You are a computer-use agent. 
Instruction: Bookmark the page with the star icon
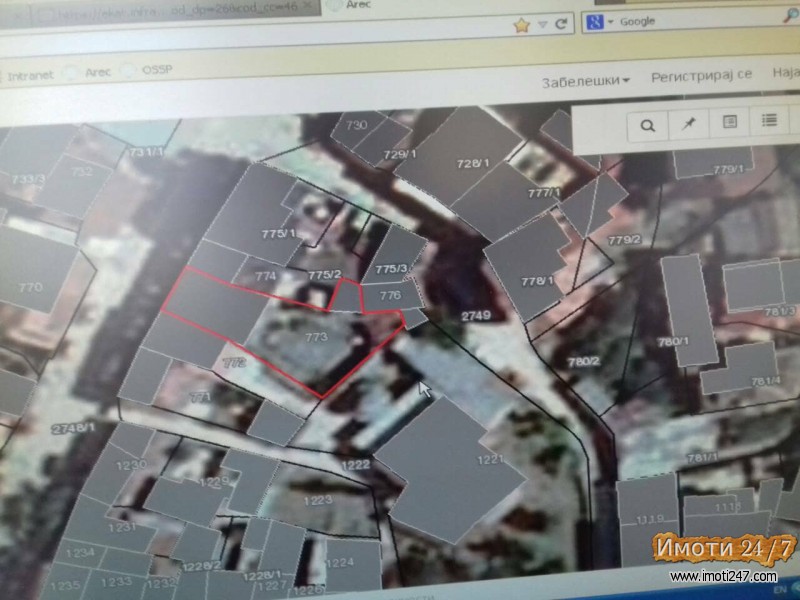[521, 25]
